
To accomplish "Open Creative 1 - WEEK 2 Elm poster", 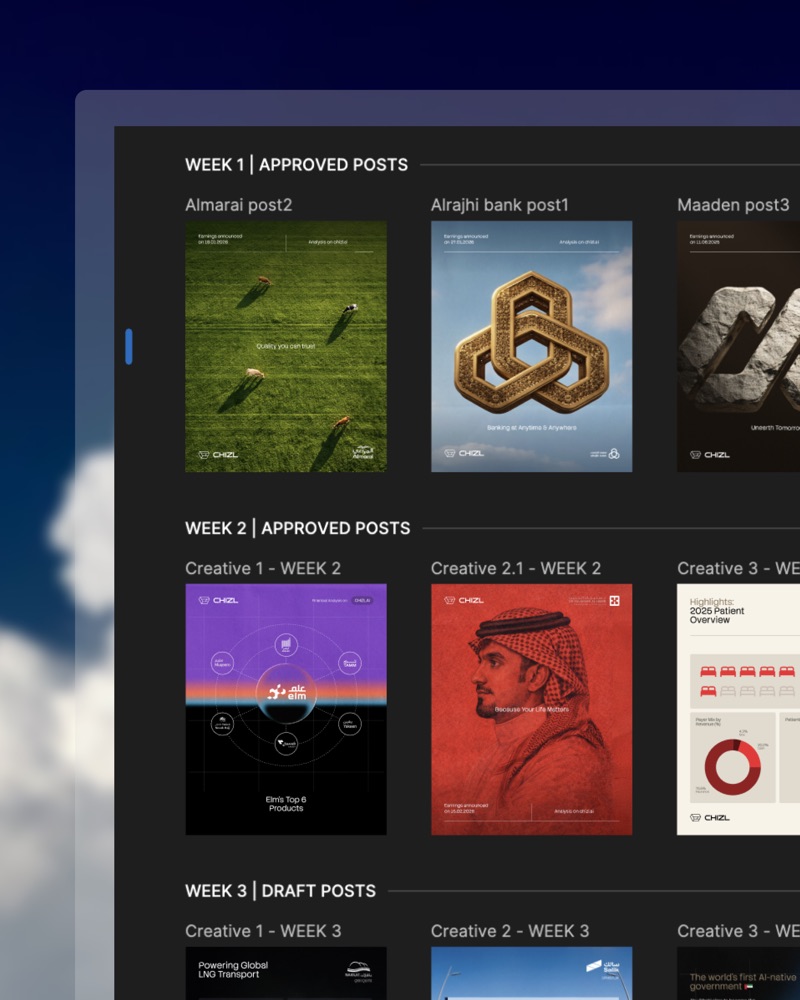I will [x=286, y=709].
